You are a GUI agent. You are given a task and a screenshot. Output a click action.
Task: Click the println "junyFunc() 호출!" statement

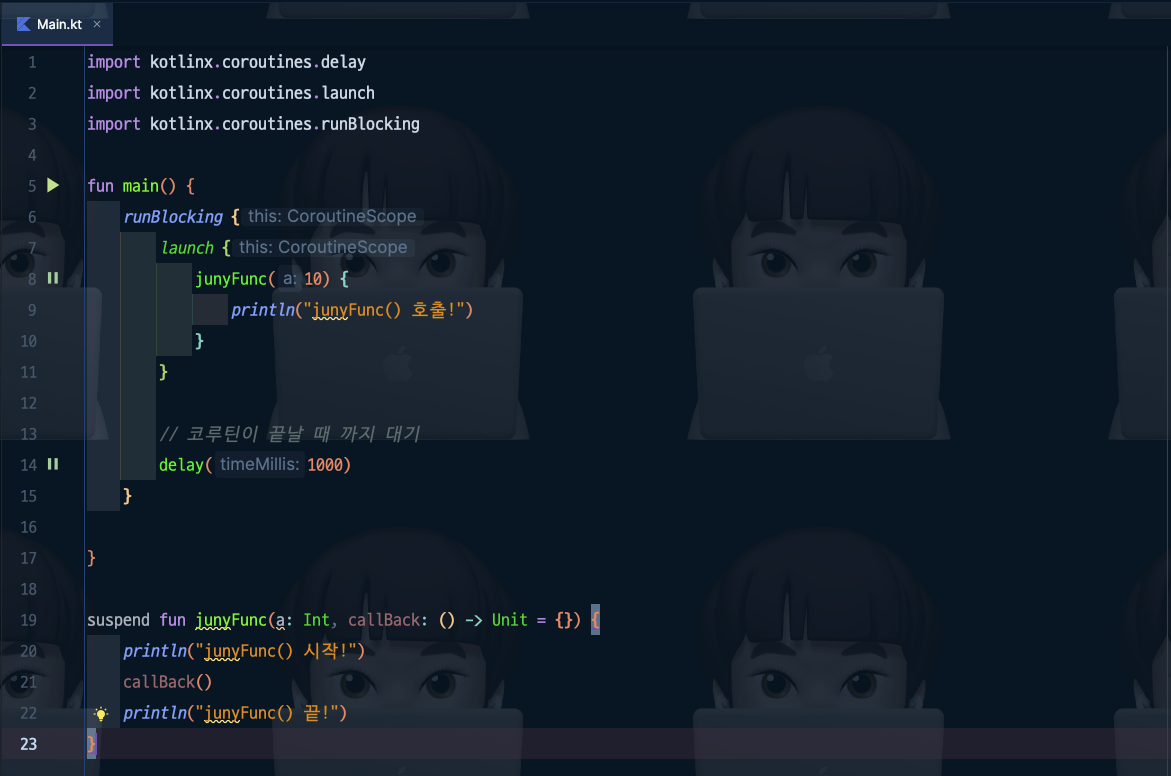pyautogui.click(x=352, y=310)
